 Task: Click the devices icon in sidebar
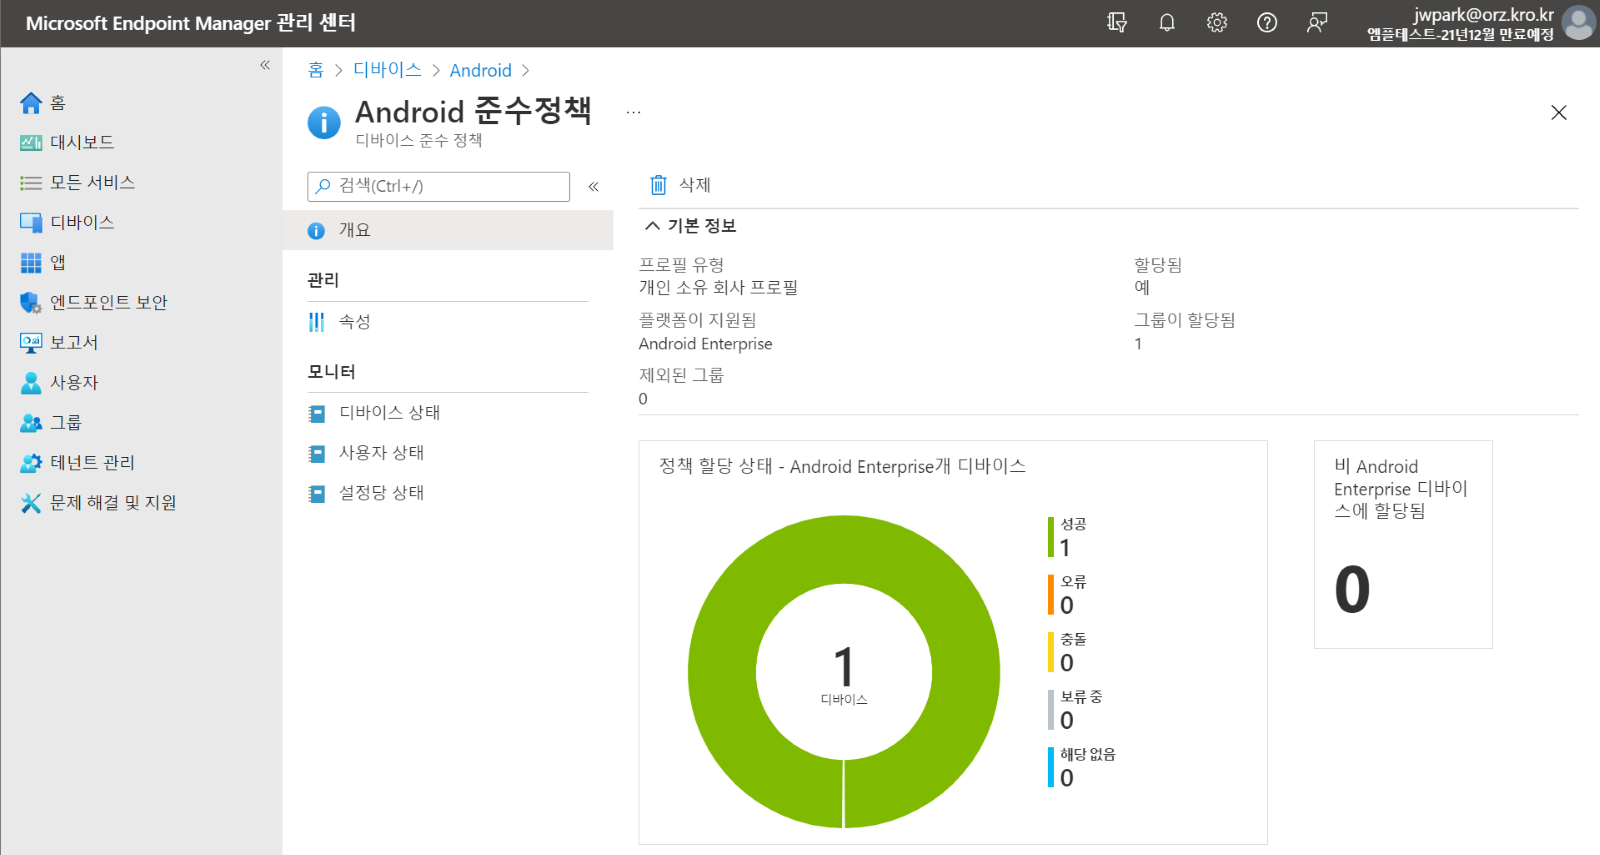(31, 223)
